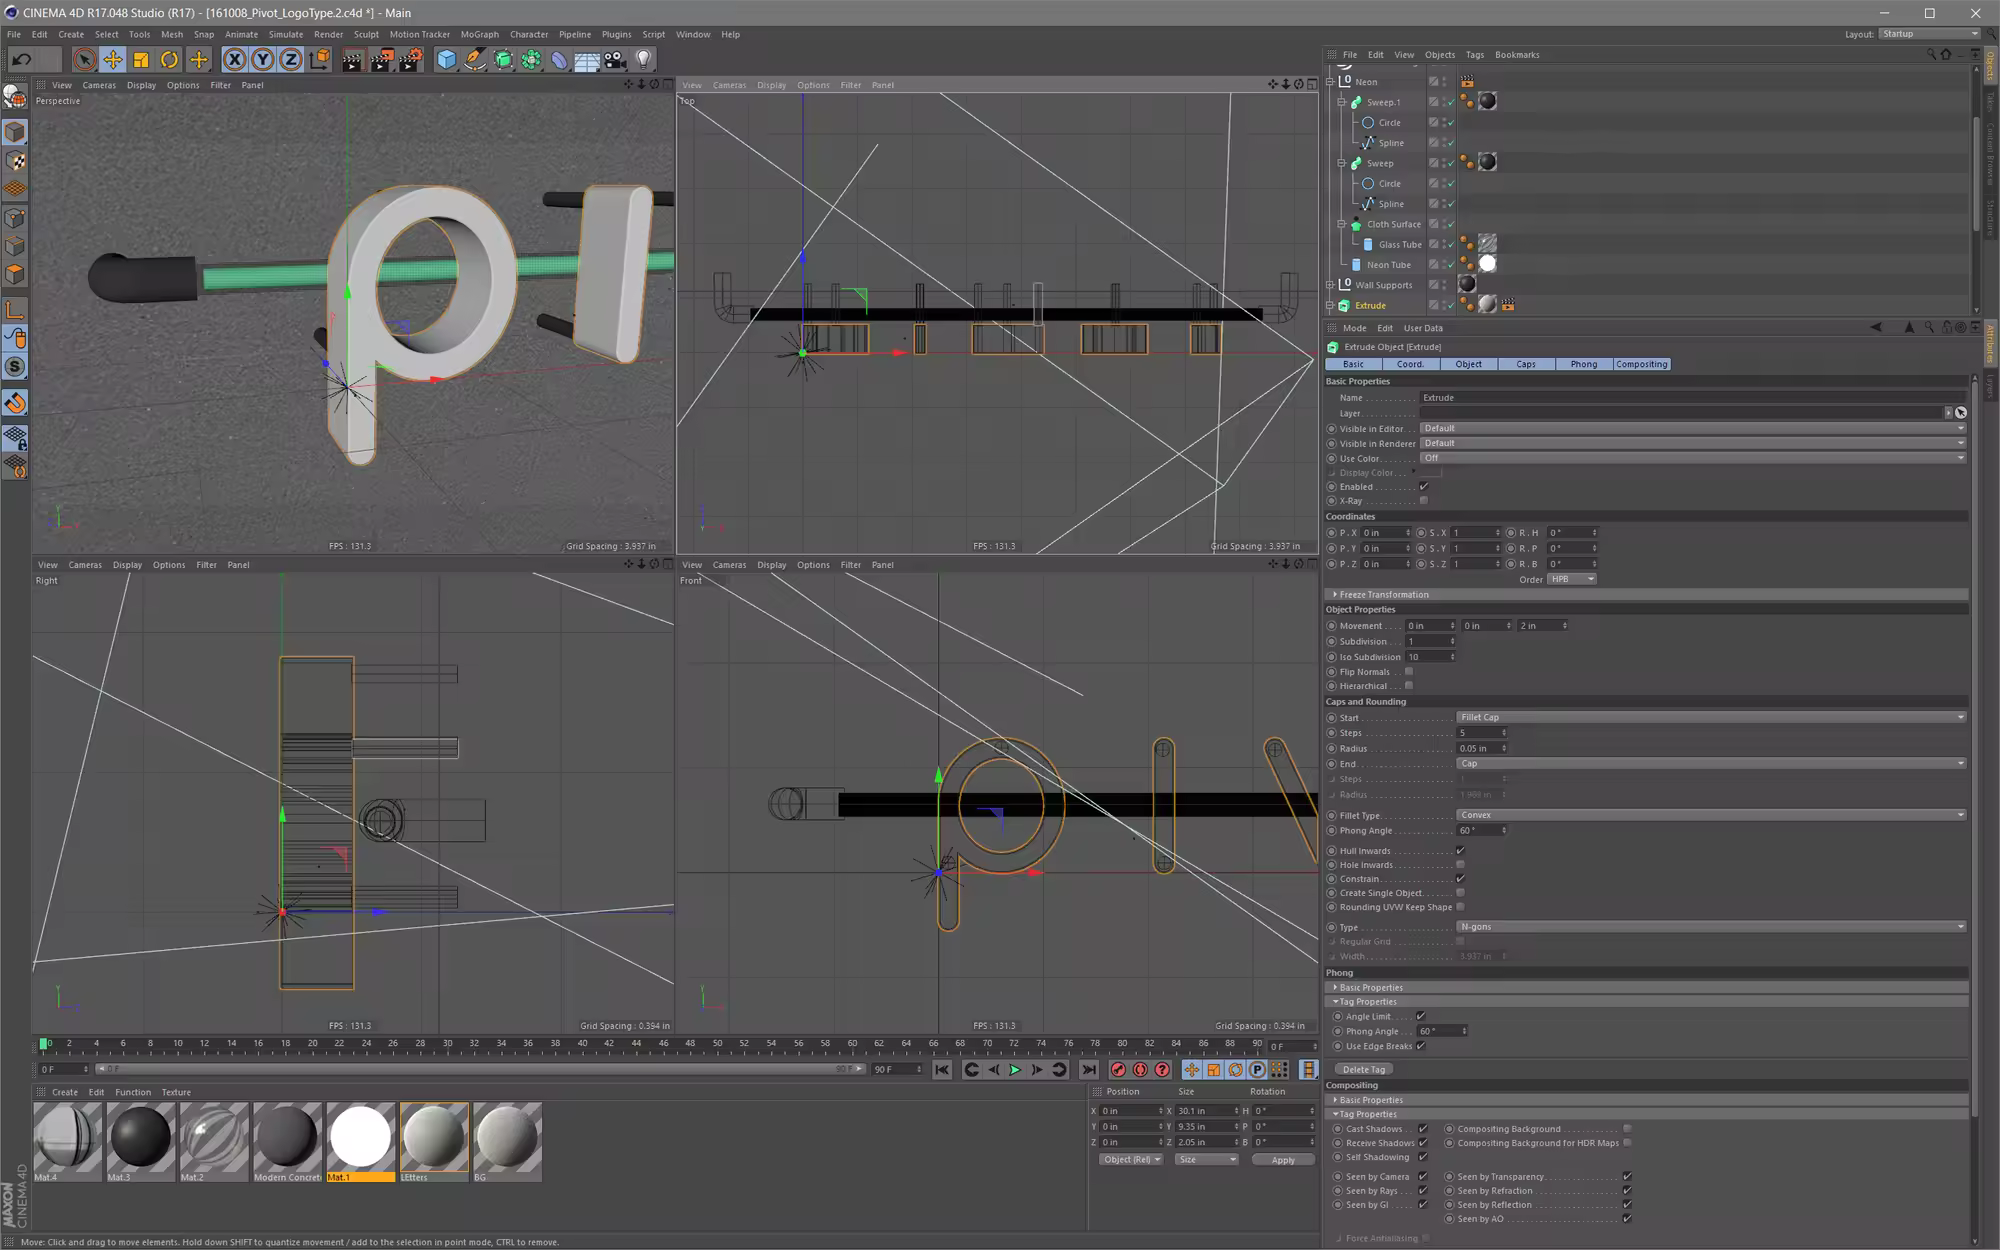Open the Sculpt menu
The height and width of the screenshot is (1250, 2000).
(366, 34)
